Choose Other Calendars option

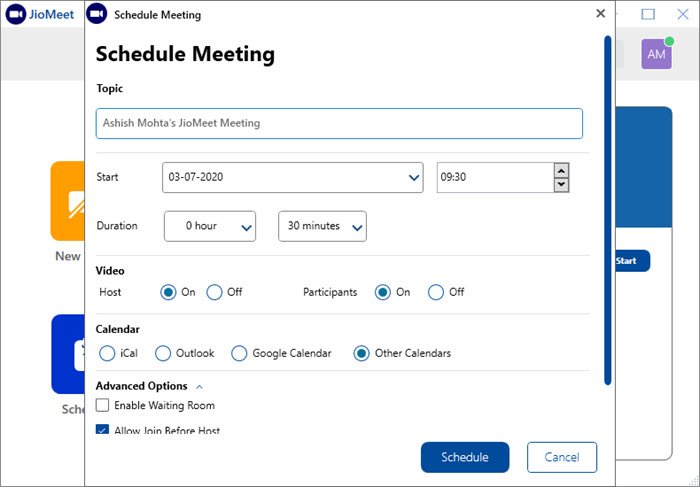361,353
